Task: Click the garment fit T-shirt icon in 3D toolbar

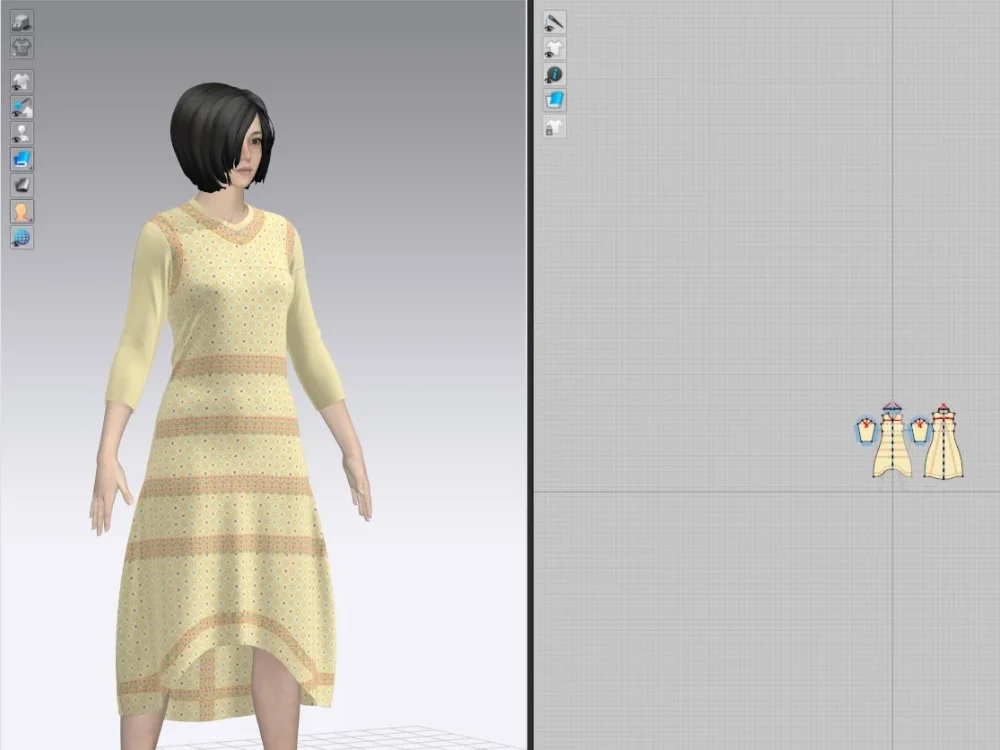Action: click(x=22, y=47)
